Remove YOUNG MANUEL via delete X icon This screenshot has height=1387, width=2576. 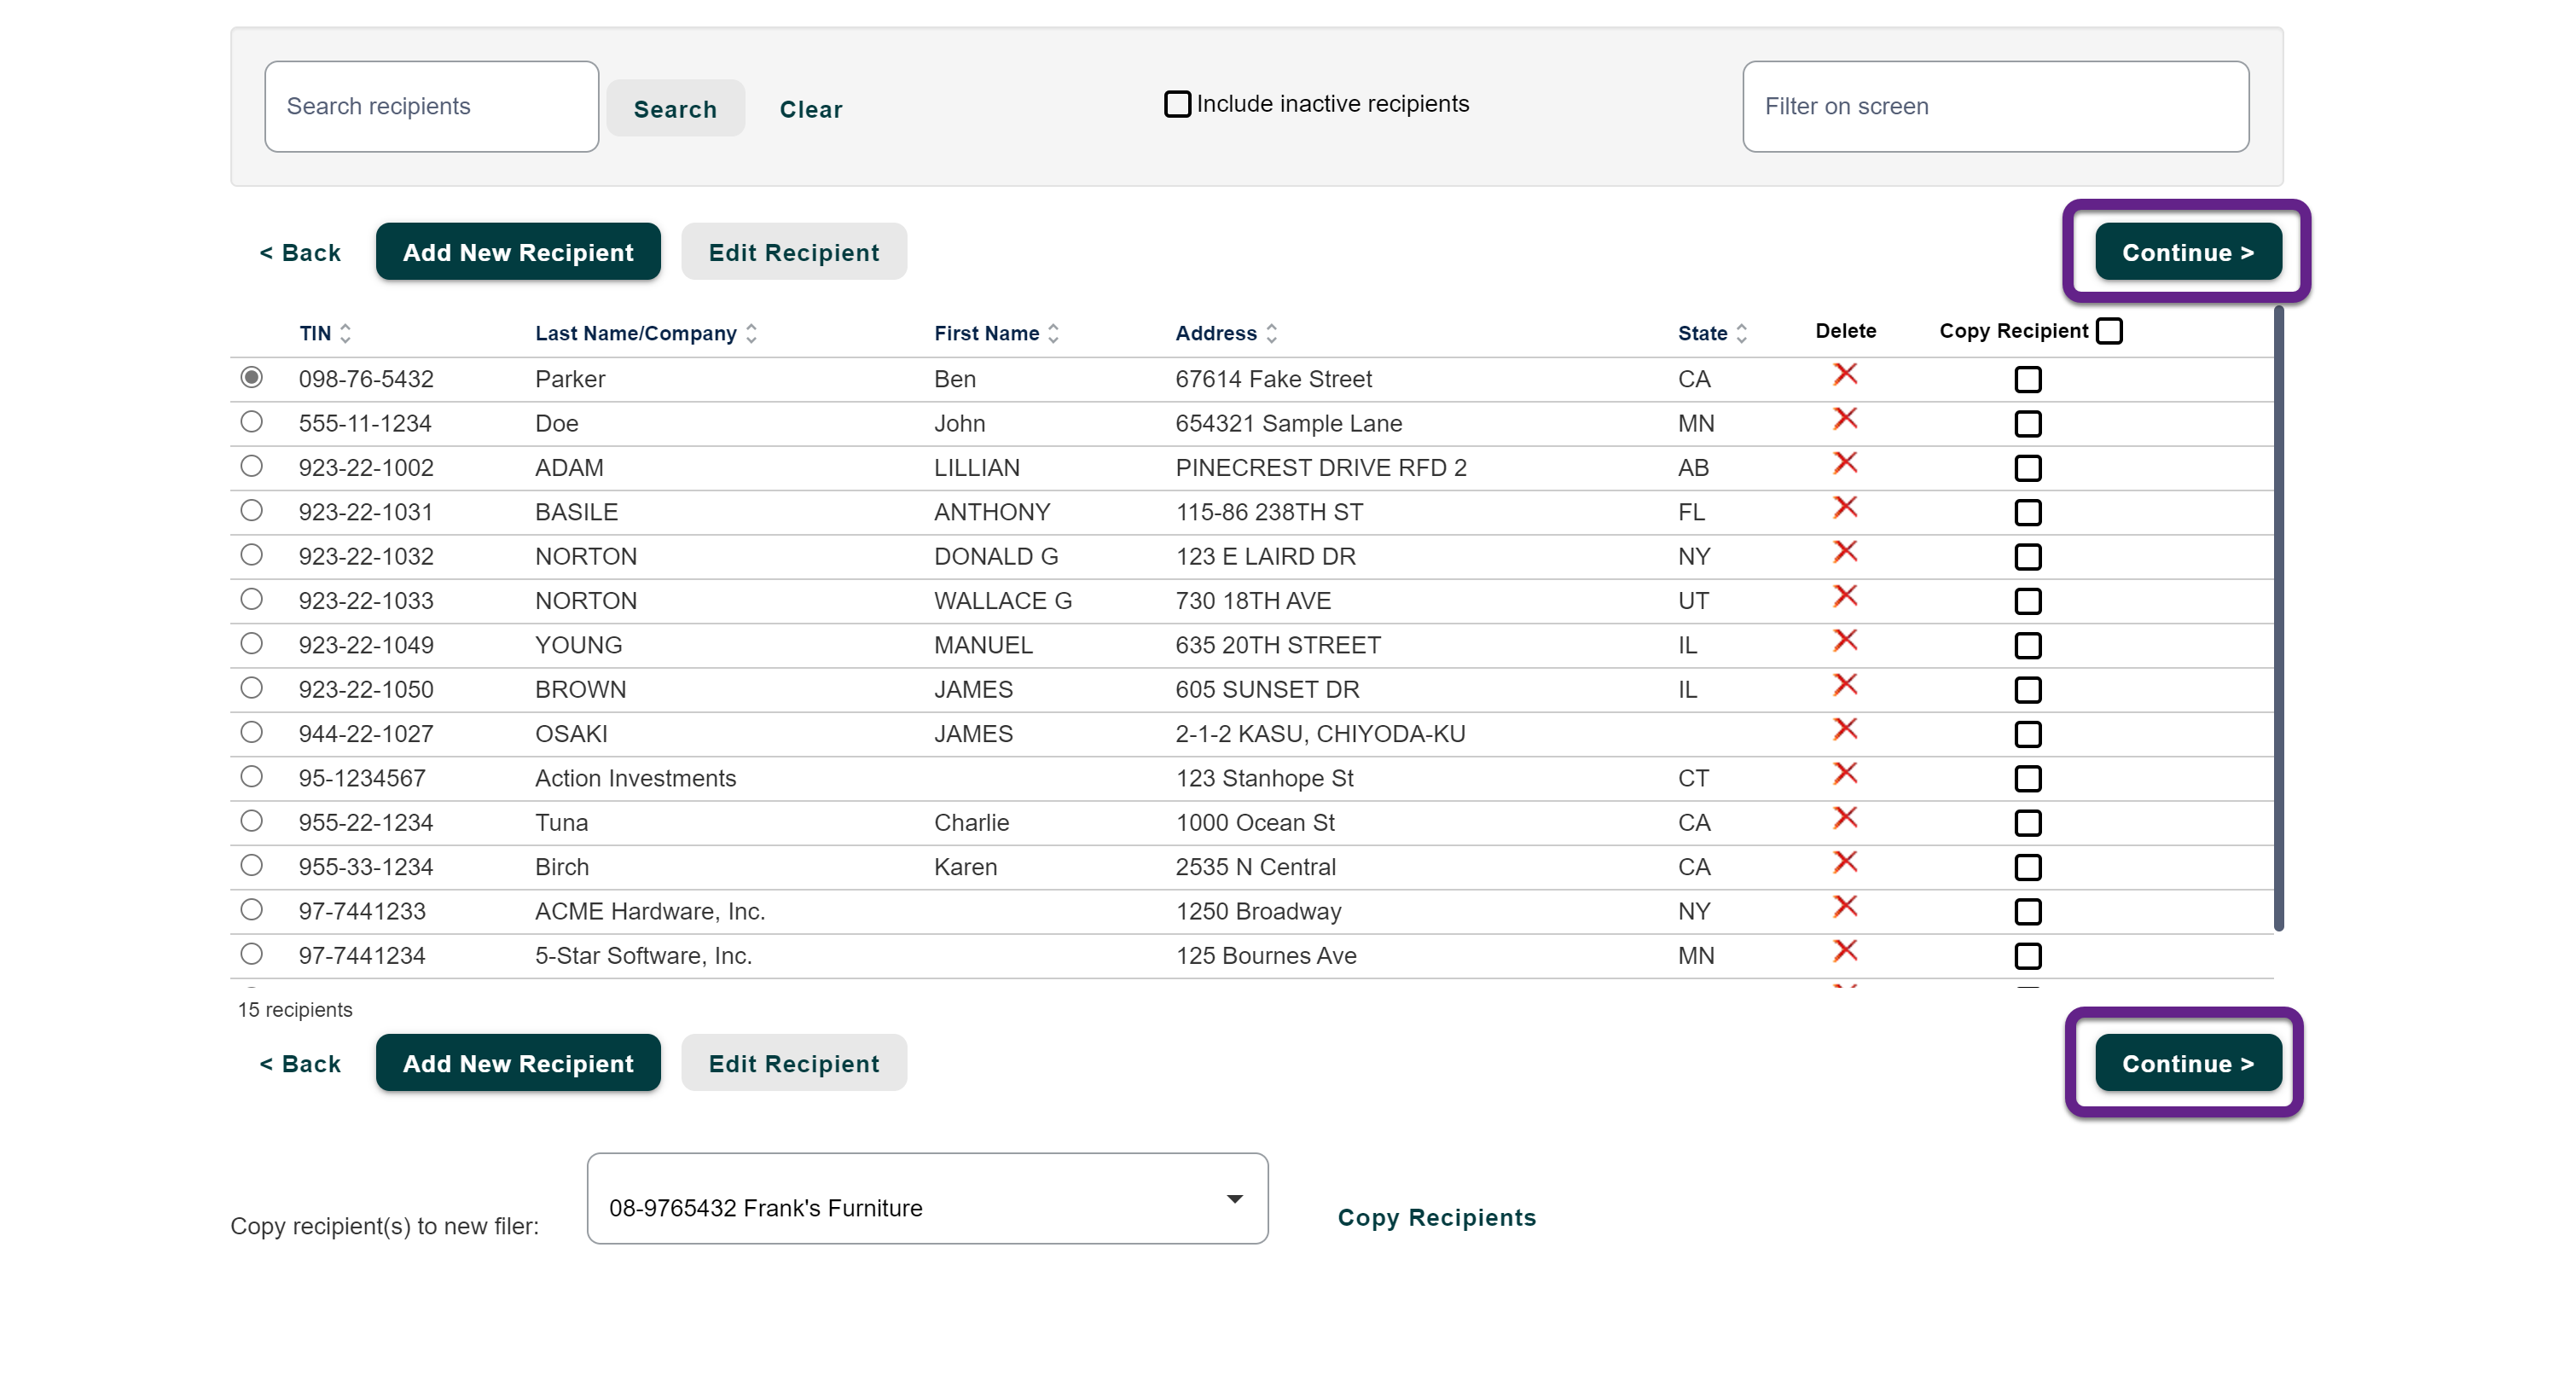point(1844,641)
